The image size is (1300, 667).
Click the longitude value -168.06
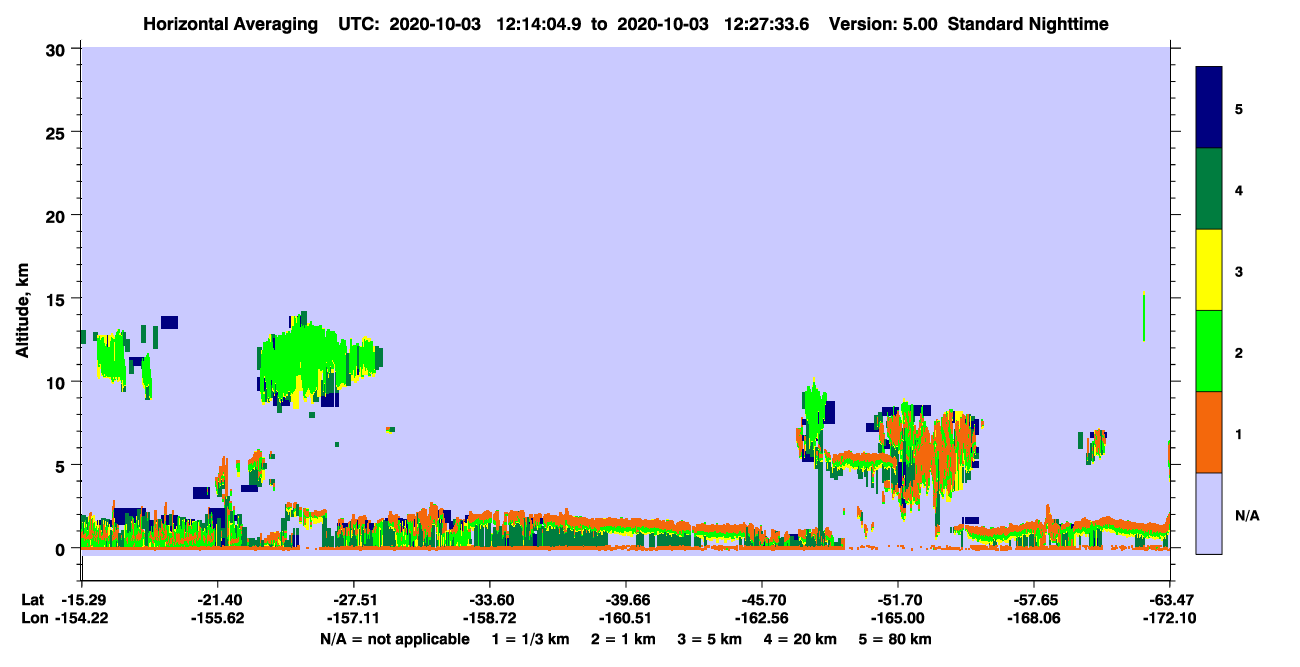pos(1034,619)
